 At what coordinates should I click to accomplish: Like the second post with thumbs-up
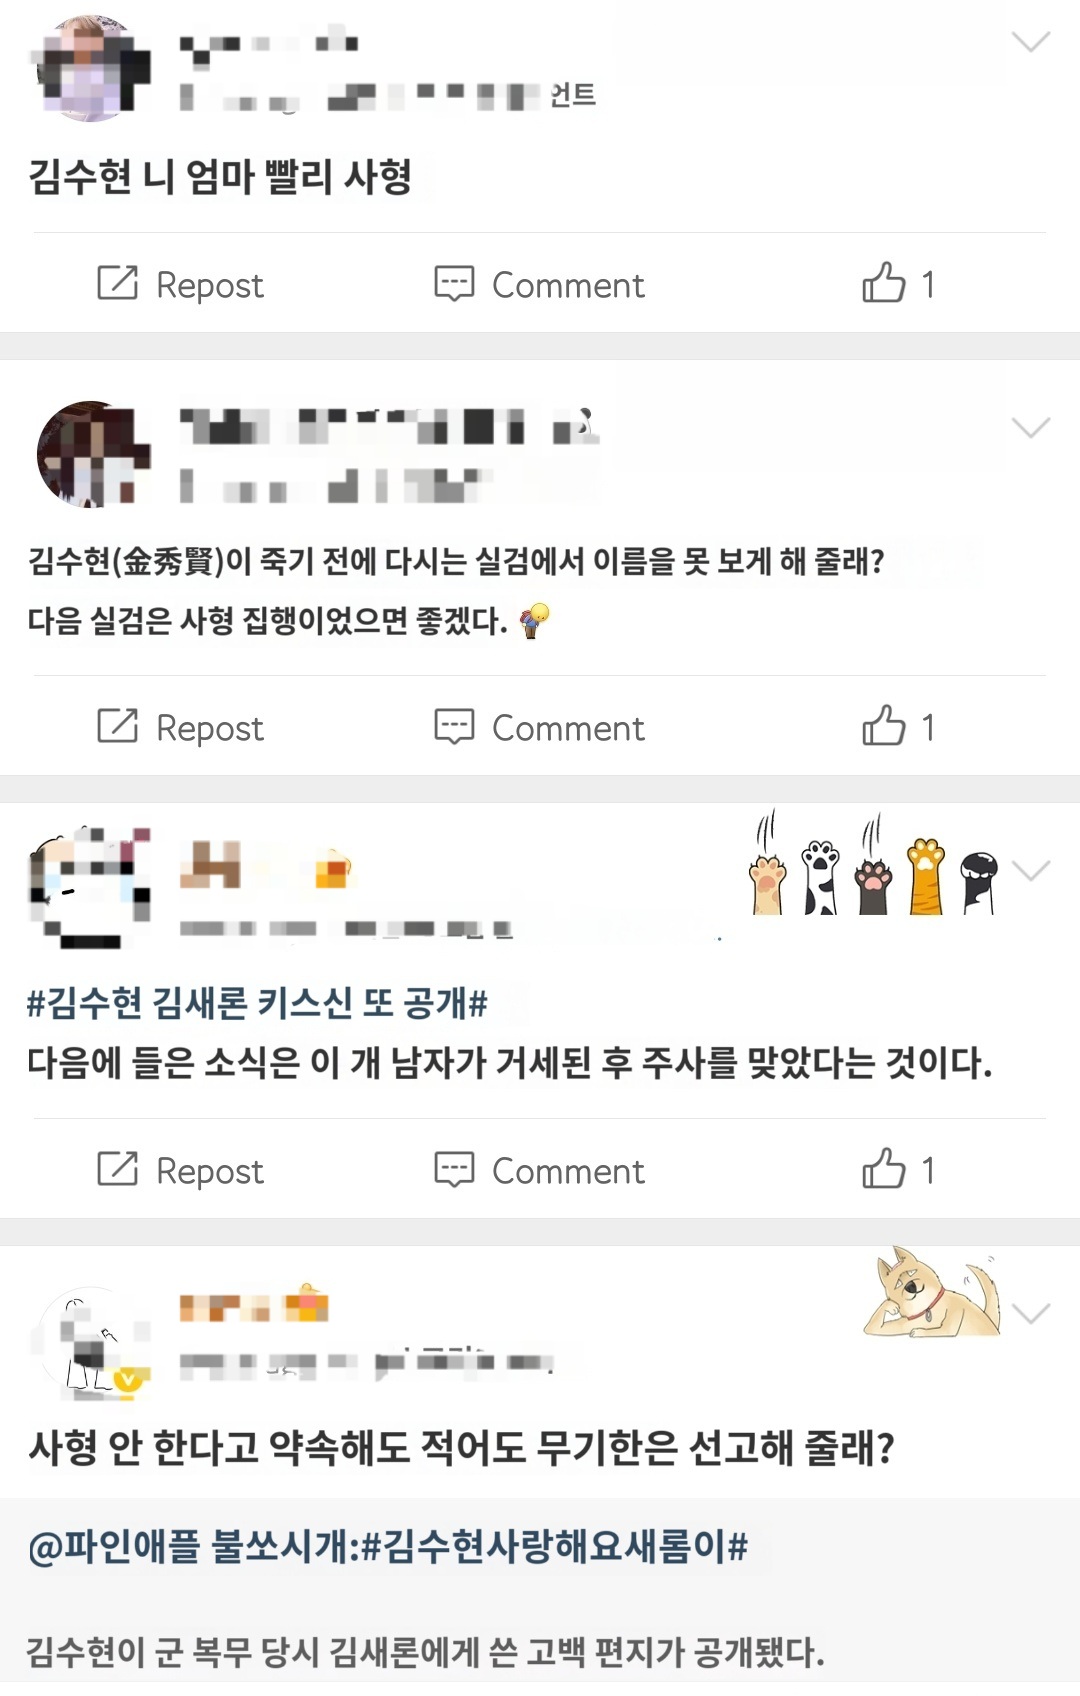point(884,726)
